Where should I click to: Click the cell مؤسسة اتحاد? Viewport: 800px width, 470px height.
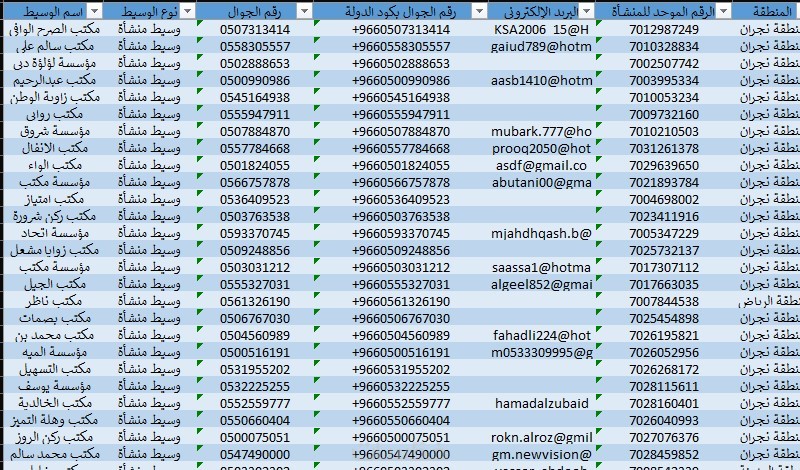pos(53,234)
